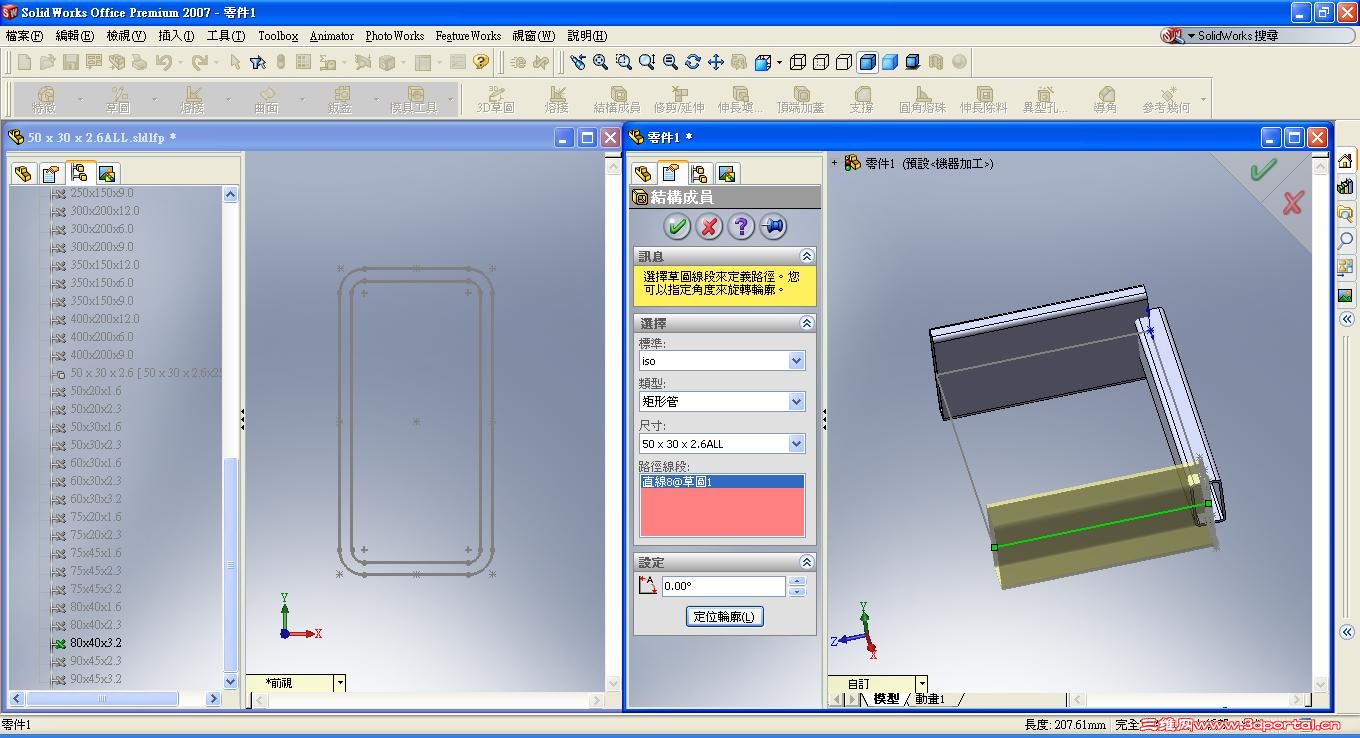Open the 類型 type dropdown showing 矩形管
This screenshot has width=1360, height=738.
point(797,402)
